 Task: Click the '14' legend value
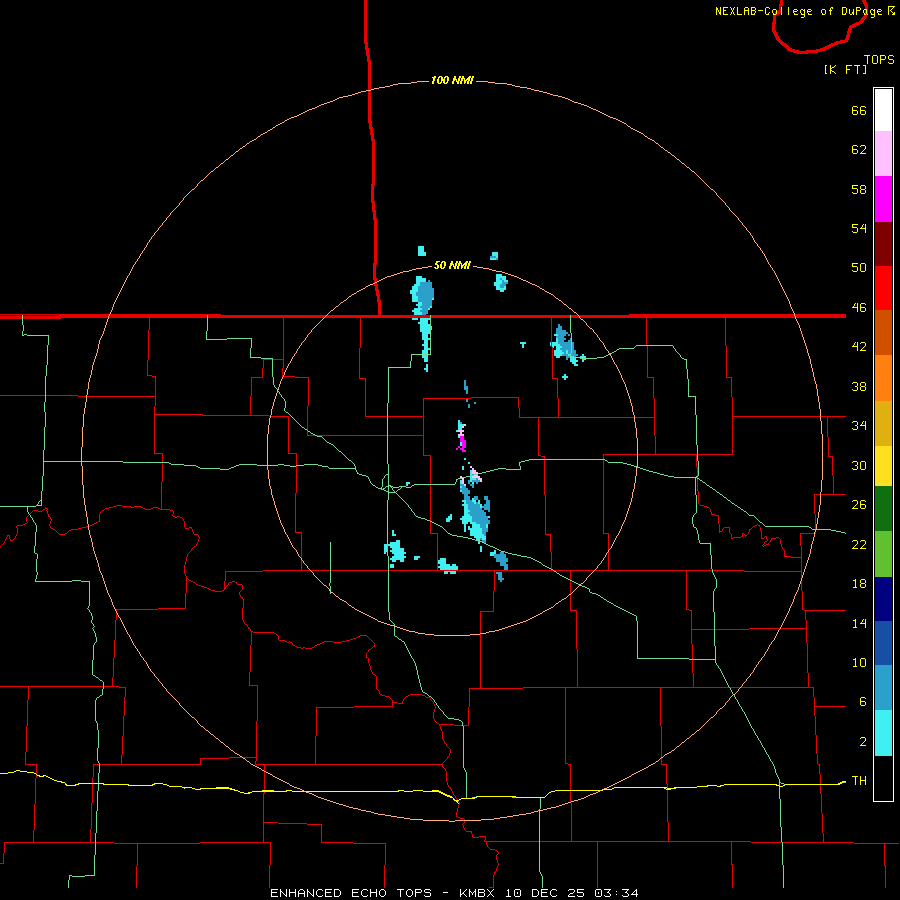pos(859,623)
